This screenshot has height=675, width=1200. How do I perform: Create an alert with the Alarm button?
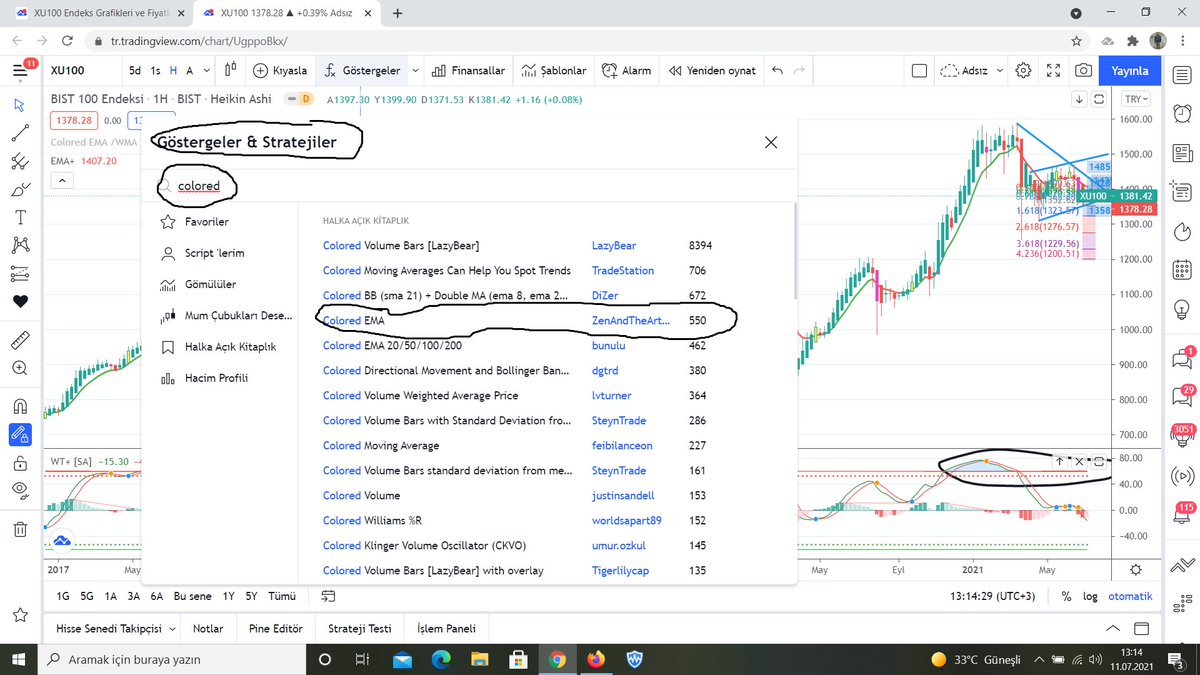pyautogui.click(x=626, y=71)
